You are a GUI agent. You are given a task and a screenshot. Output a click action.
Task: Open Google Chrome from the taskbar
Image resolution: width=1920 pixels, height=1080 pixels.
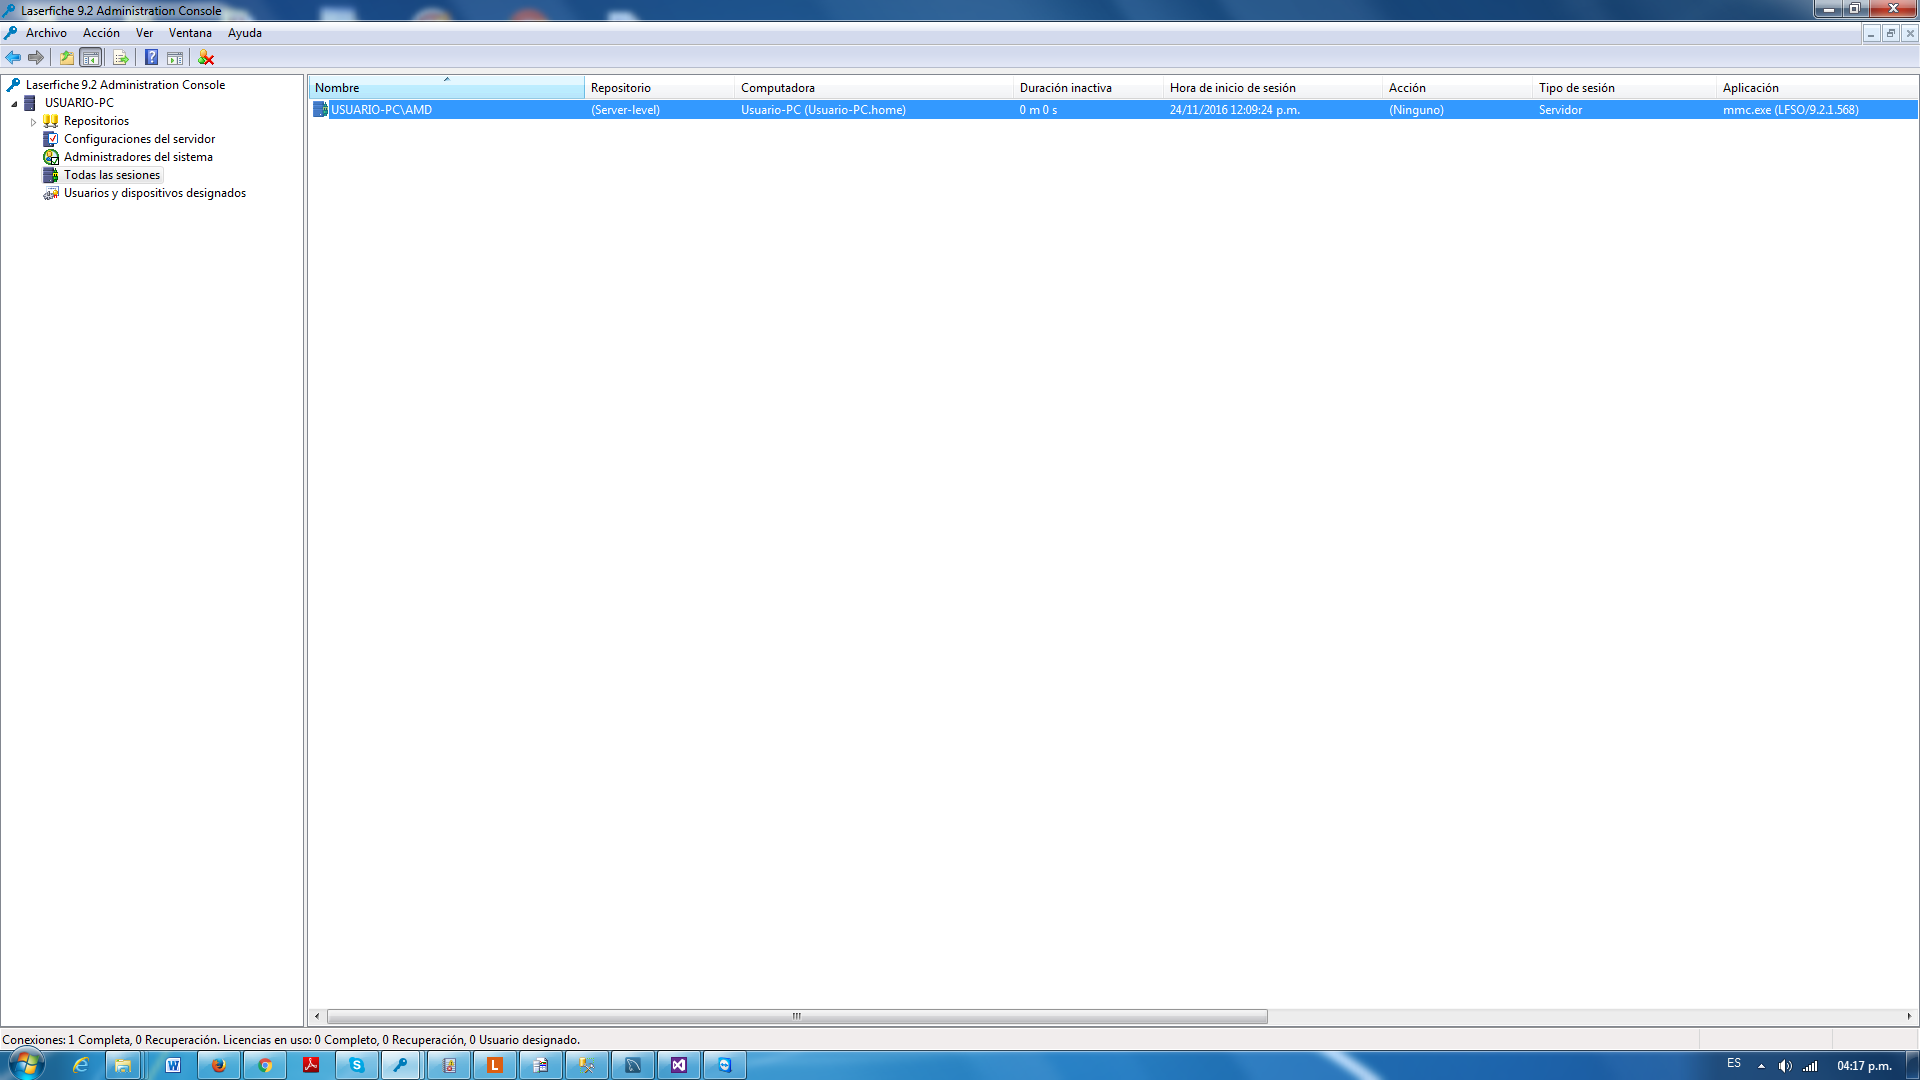[x=265, y=1065]
